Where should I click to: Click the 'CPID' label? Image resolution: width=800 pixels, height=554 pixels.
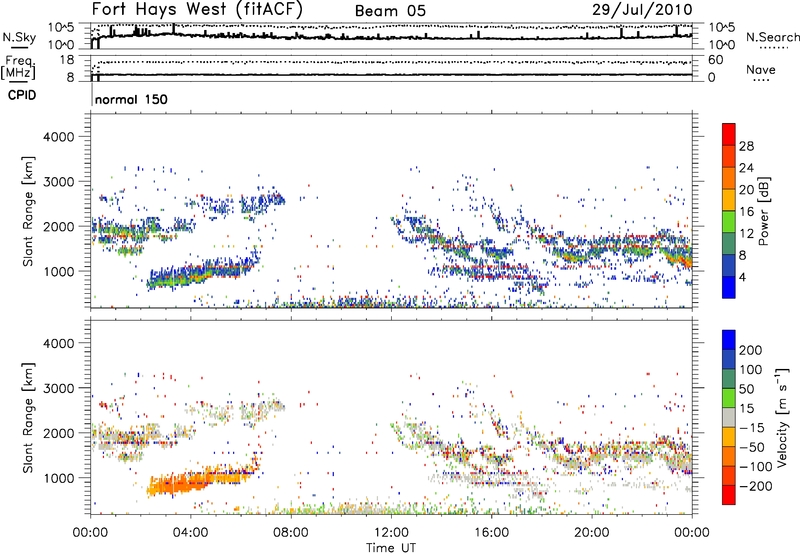click(21, 95)
